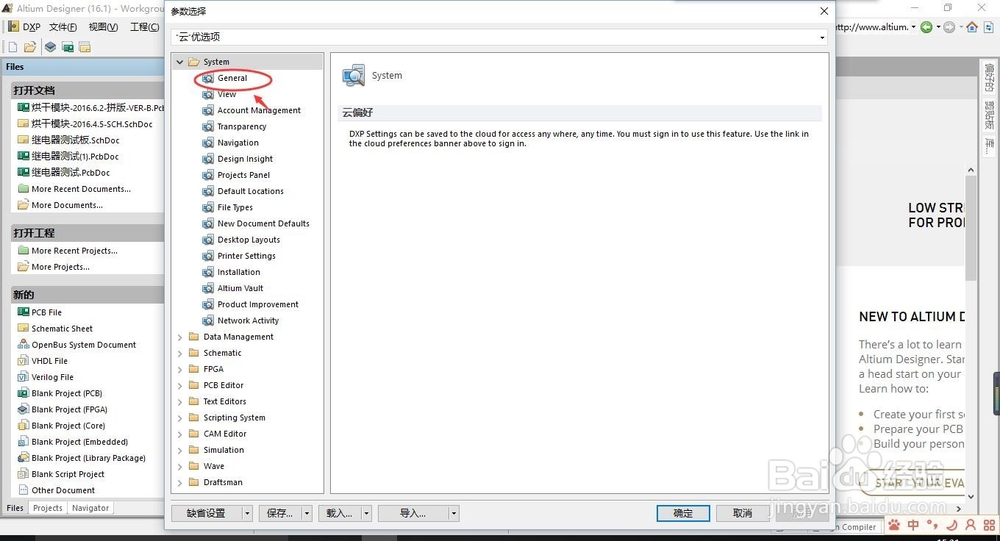The width and height of the screenshot is (1000, 541).
Task: Open the DXP menu
Action: tap(24, 27)
